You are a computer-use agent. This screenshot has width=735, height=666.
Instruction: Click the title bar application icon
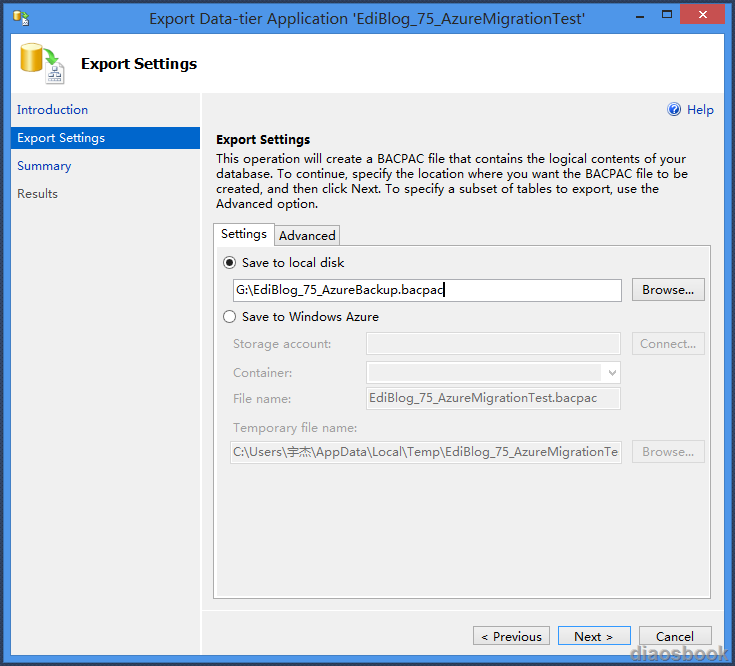(x=21, y=18)
